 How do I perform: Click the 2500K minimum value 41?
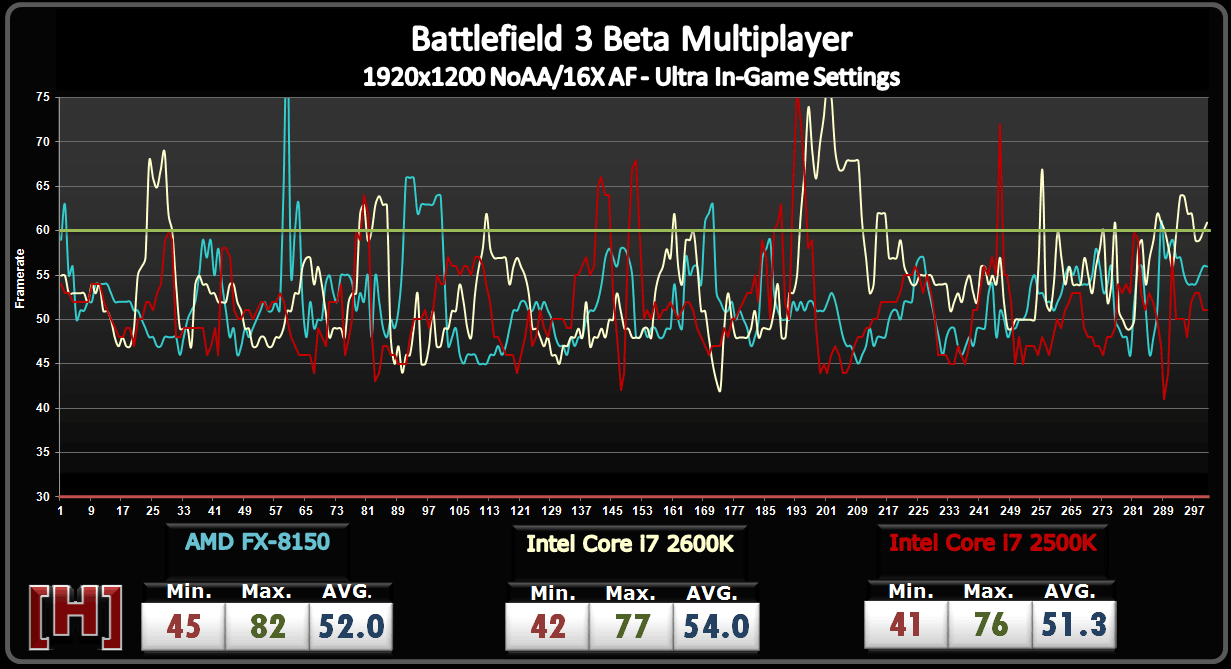click(x=903, y=624)
